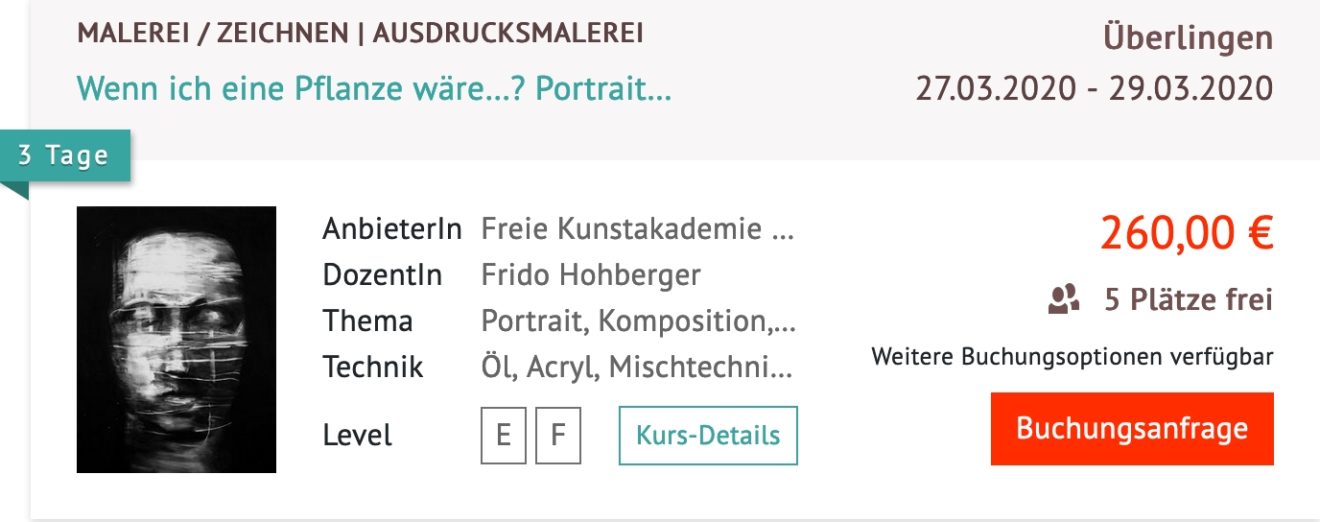1320x522 pixels.
Task: Open the Kurs-Details button
Action: [708, 436]
